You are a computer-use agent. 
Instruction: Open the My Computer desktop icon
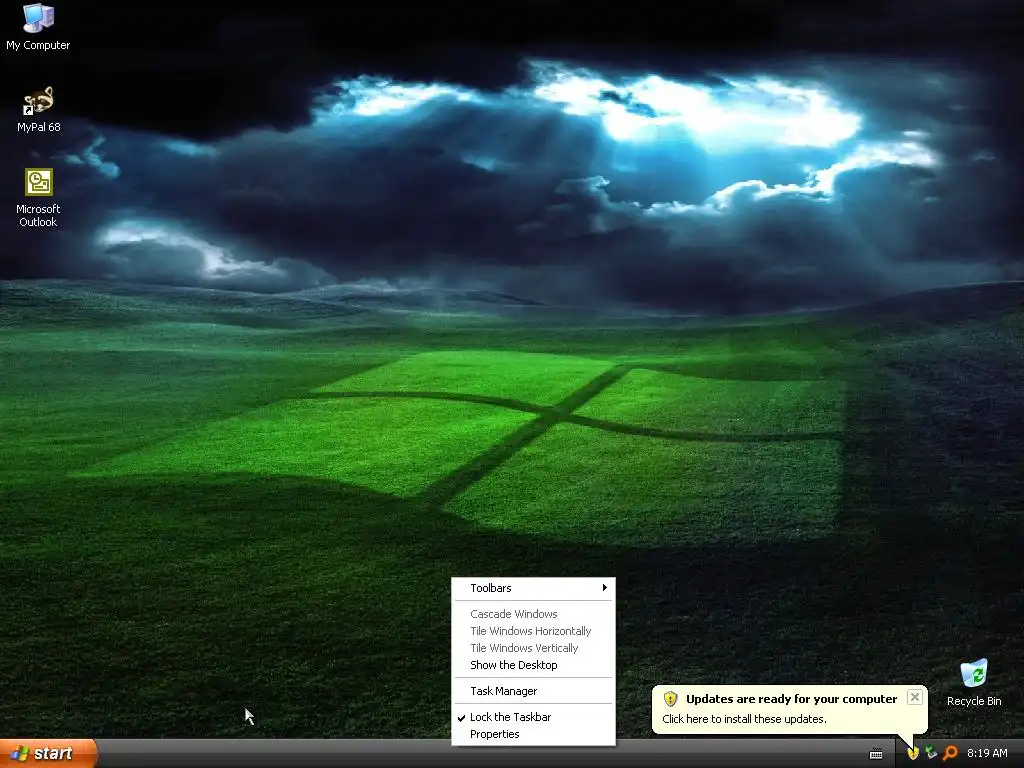tap(38, 27)
